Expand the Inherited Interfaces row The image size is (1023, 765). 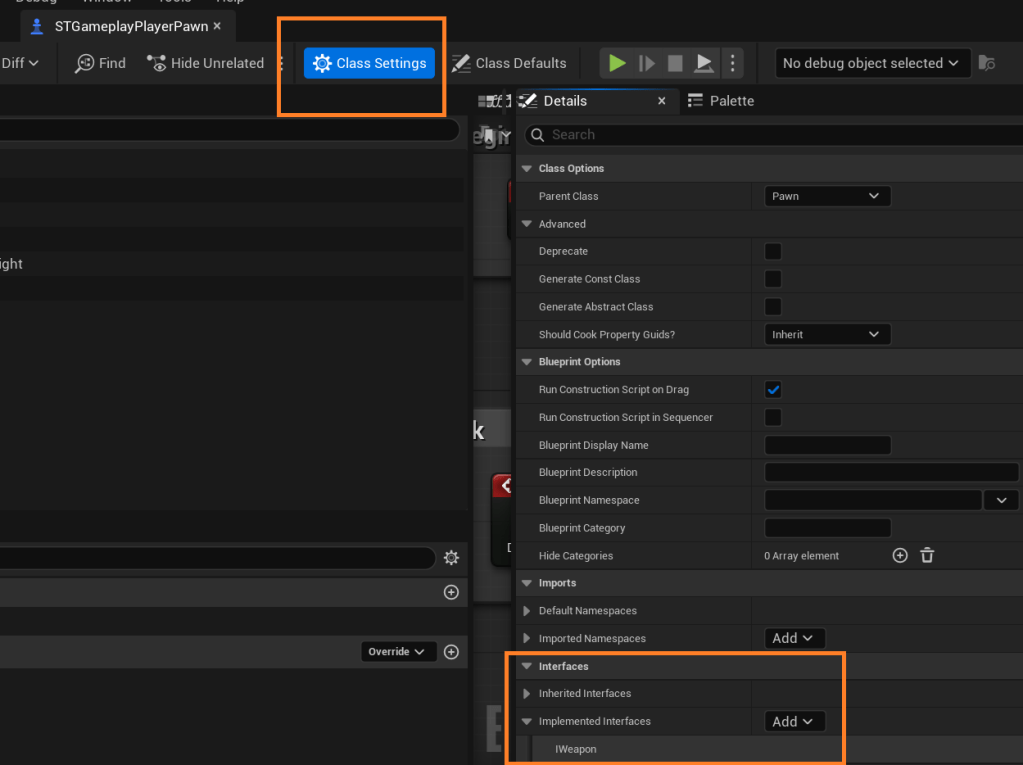(x=527, y=694)
